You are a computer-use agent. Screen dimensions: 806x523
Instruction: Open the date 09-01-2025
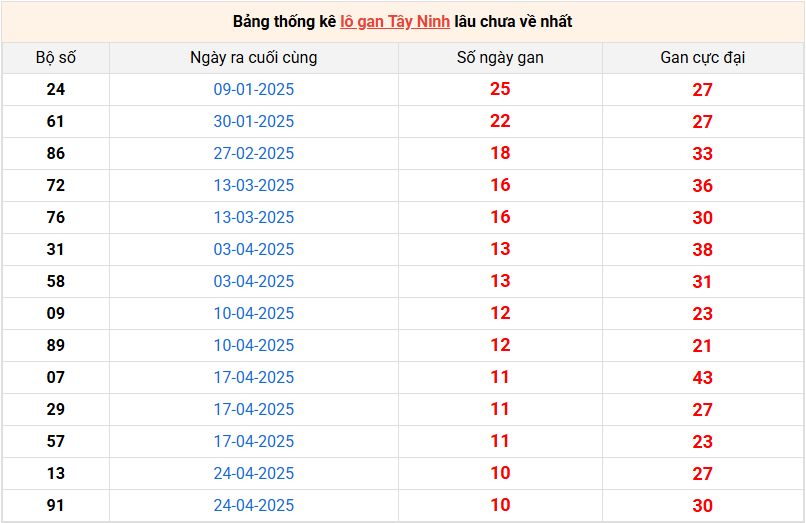(x=253, y=89)
